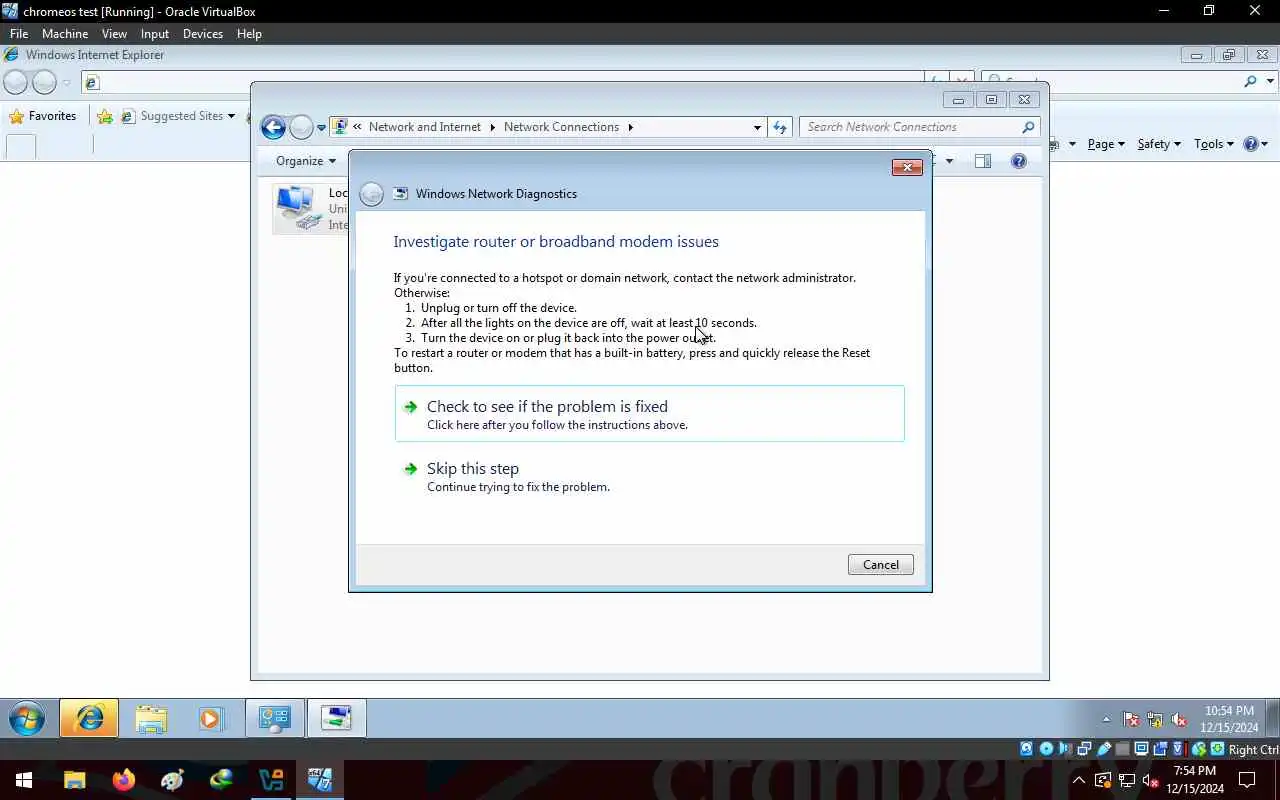Open Internet Explorer help dropdown
The width and height of the screenshot is (1280, 800).
click(x=1256, y=144)
